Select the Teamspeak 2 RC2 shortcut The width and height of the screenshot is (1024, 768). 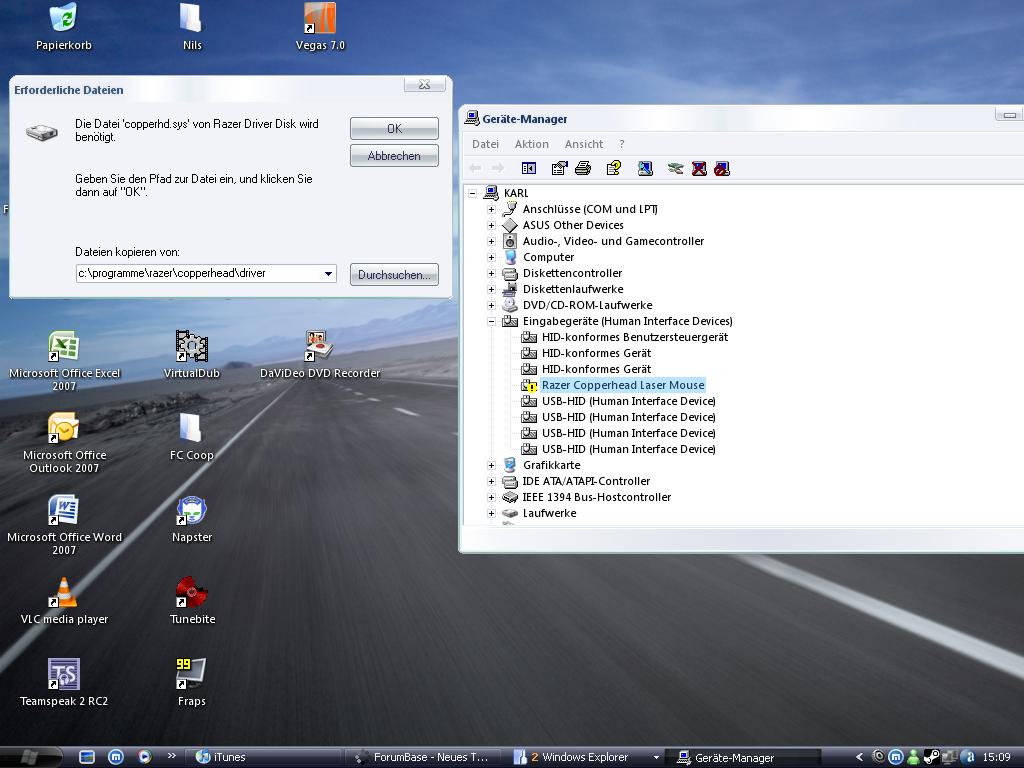tap(64, 683)
